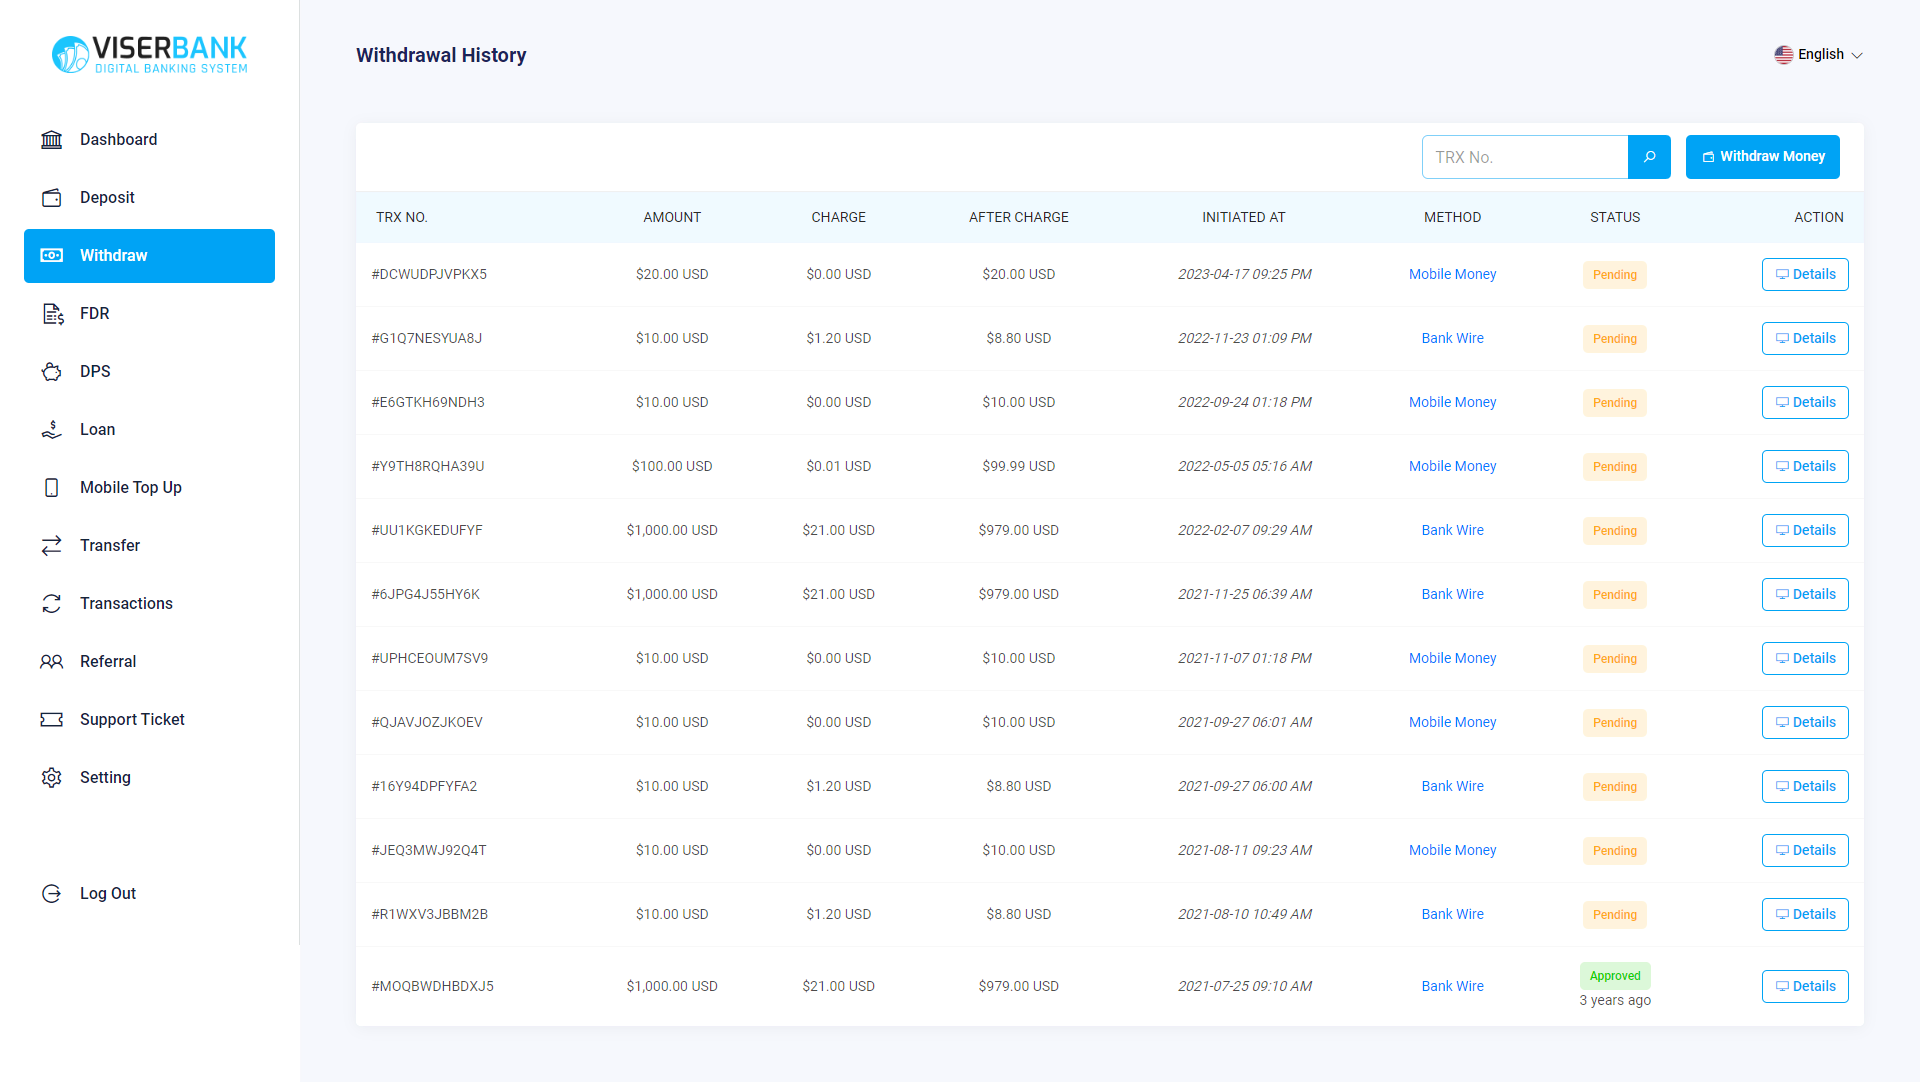
Task: Select FDR in the sidebar
Action: click(149, 314)
